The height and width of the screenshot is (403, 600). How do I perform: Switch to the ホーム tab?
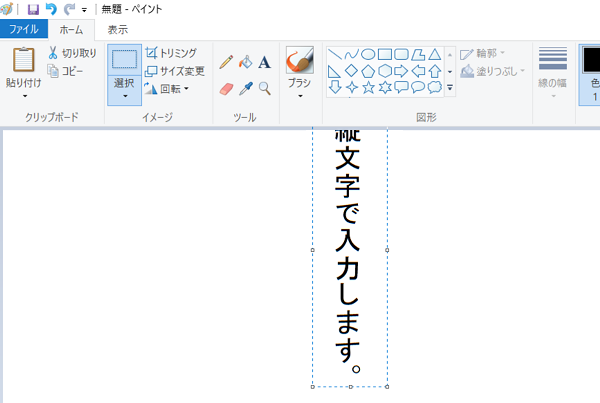click(x=71, y=30)
